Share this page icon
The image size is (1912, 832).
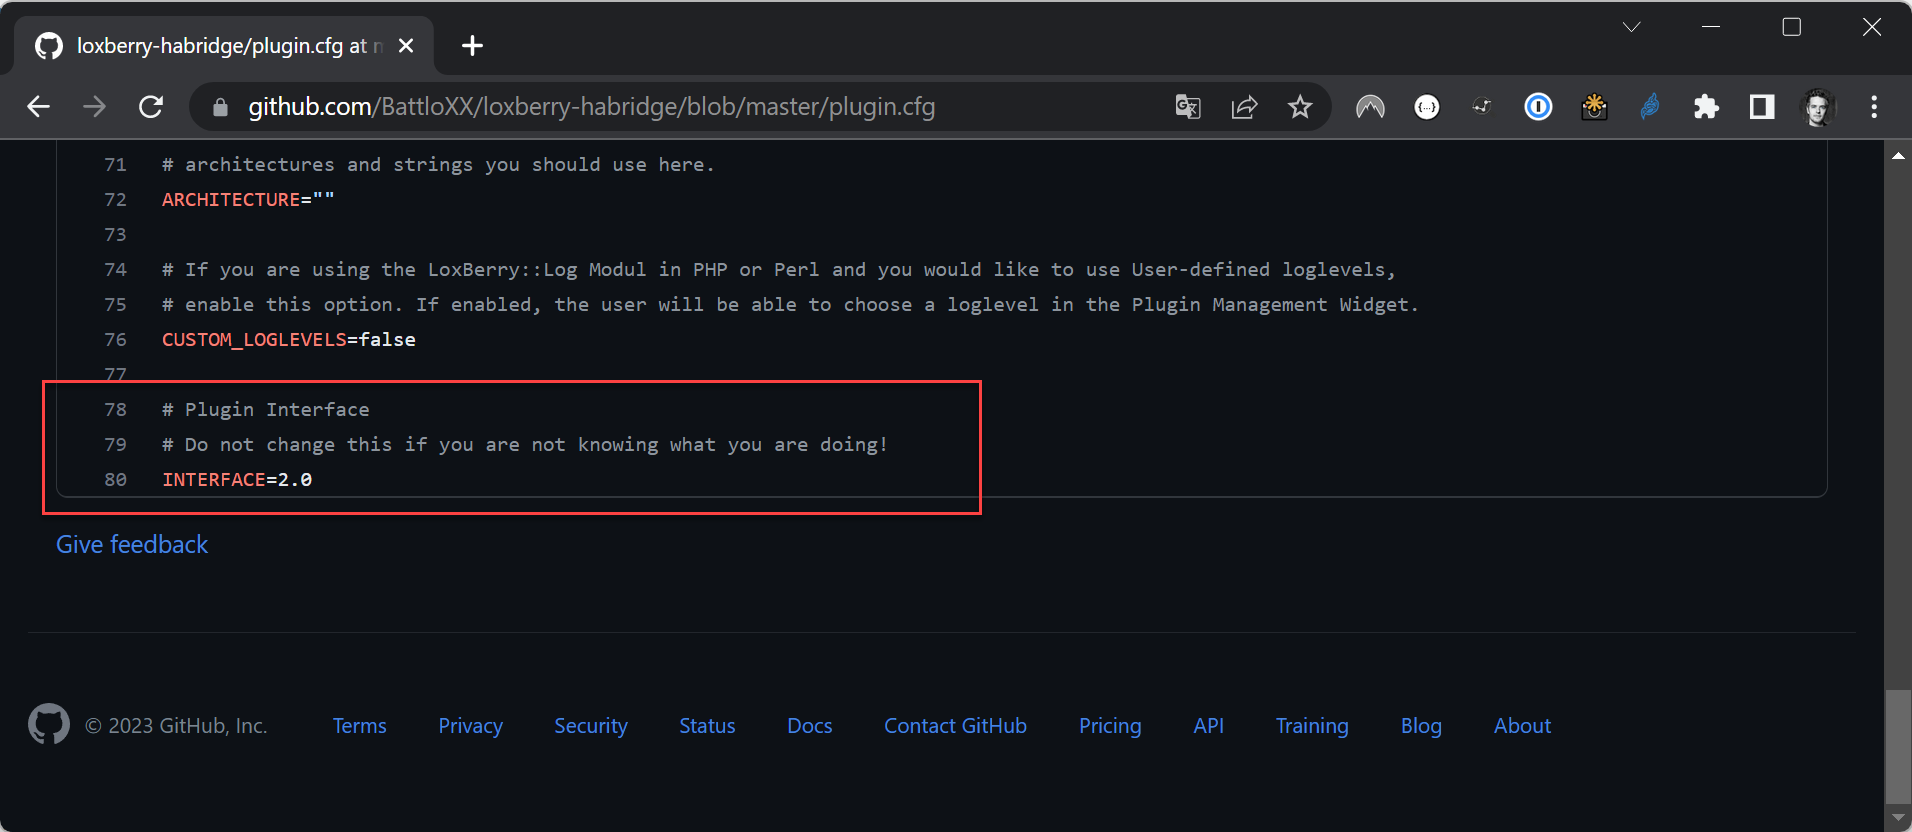pos(1244,107)
